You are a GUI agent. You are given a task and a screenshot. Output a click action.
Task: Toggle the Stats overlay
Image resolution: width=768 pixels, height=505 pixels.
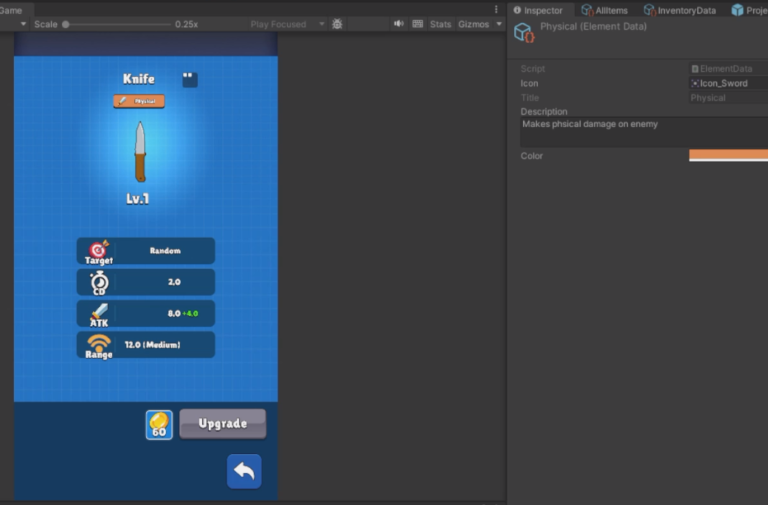click(x=440, y=24)
